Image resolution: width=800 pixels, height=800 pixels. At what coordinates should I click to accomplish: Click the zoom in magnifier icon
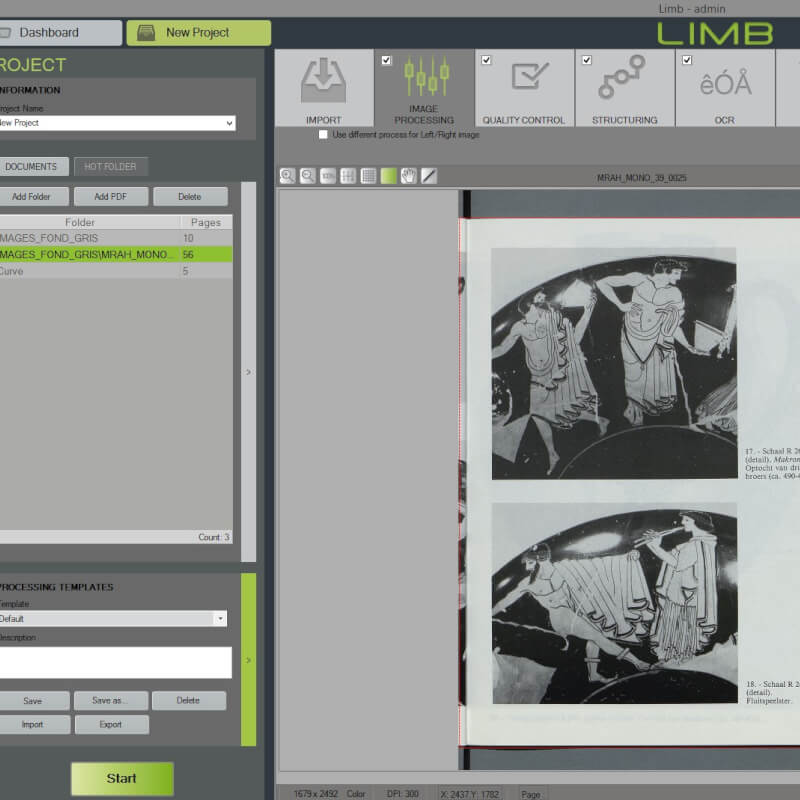click(x=288, y=176)
